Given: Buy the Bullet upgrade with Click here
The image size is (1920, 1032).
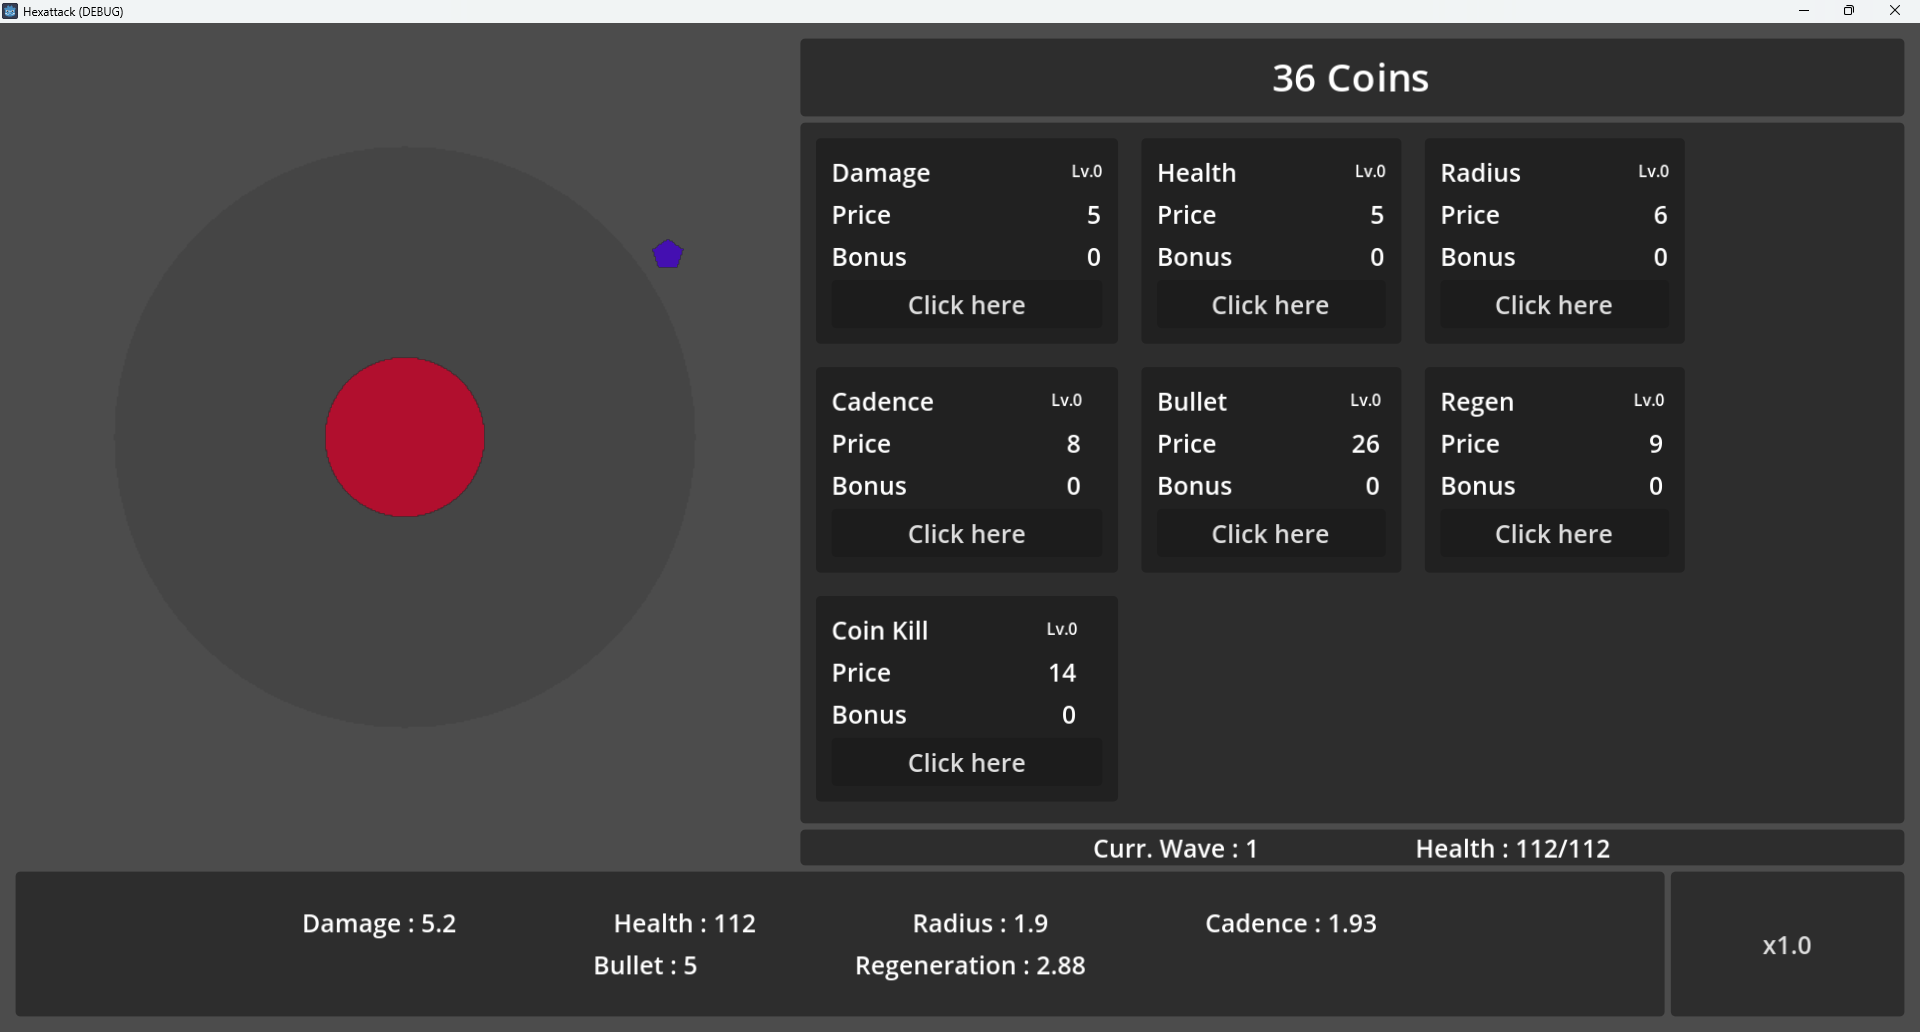Looking at the screenshot, I should point(1270,534).
